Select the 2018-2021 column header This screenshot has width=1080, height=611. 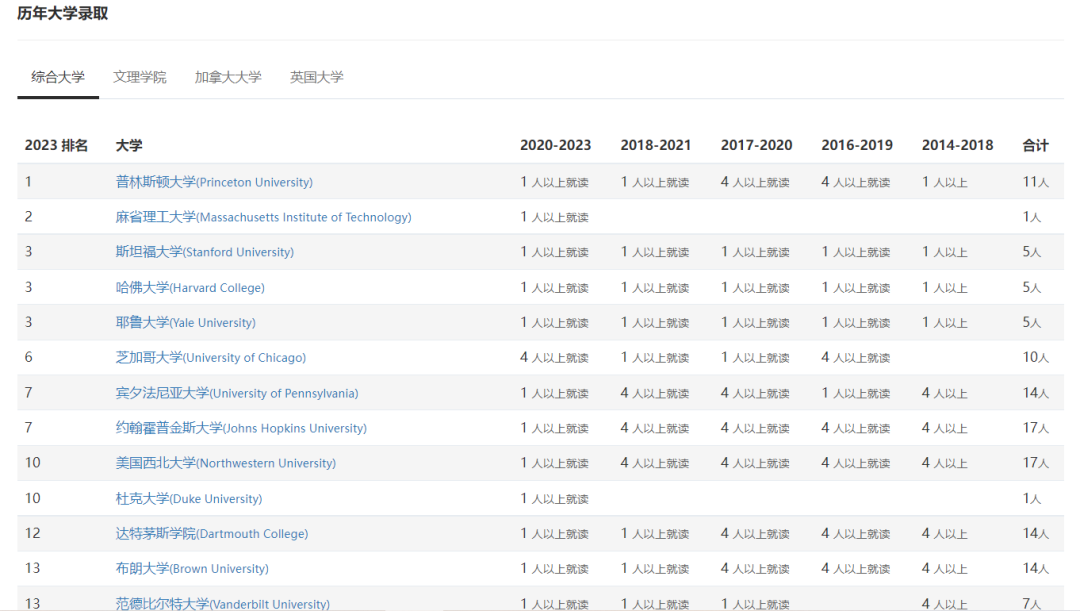(656, 145)
